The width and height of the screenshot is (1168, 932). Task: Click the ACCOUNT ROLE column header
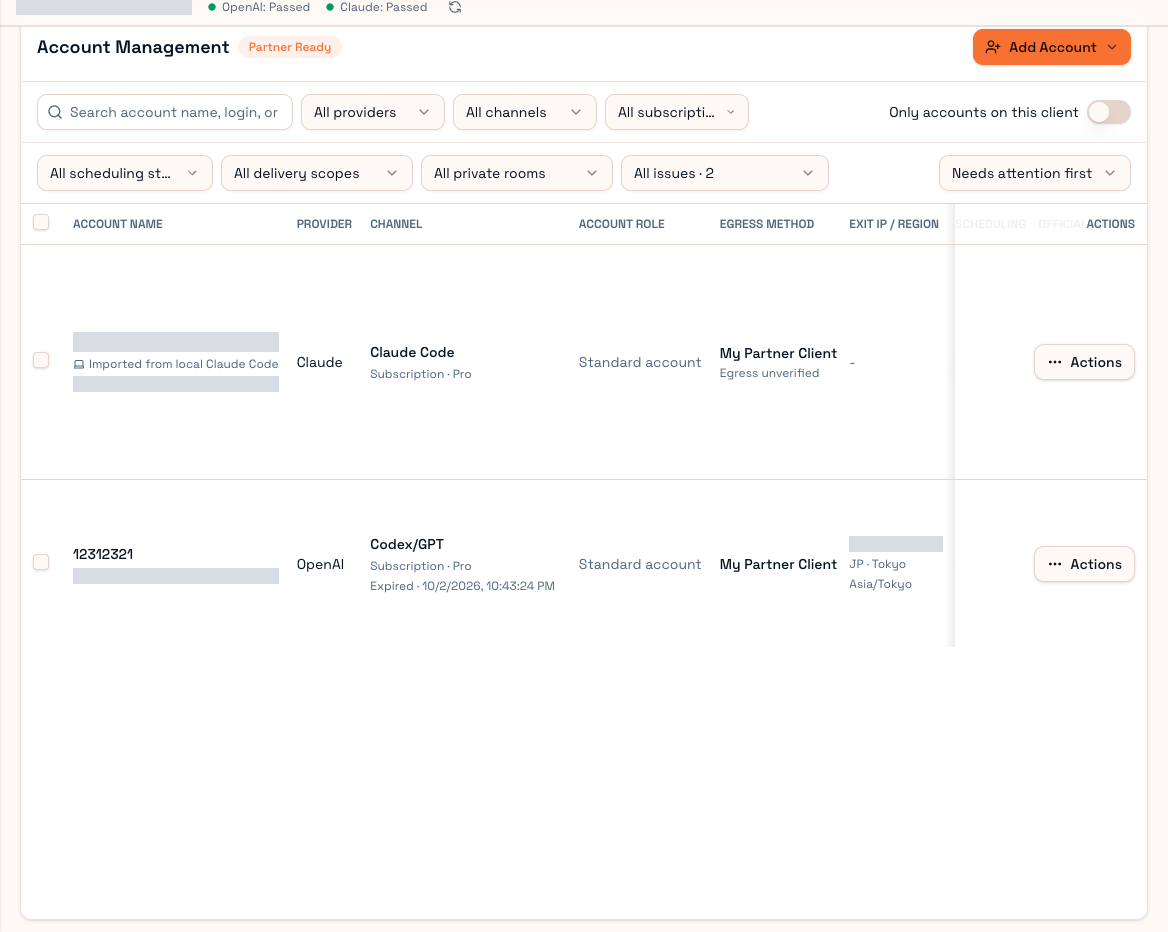click(621, 224)
